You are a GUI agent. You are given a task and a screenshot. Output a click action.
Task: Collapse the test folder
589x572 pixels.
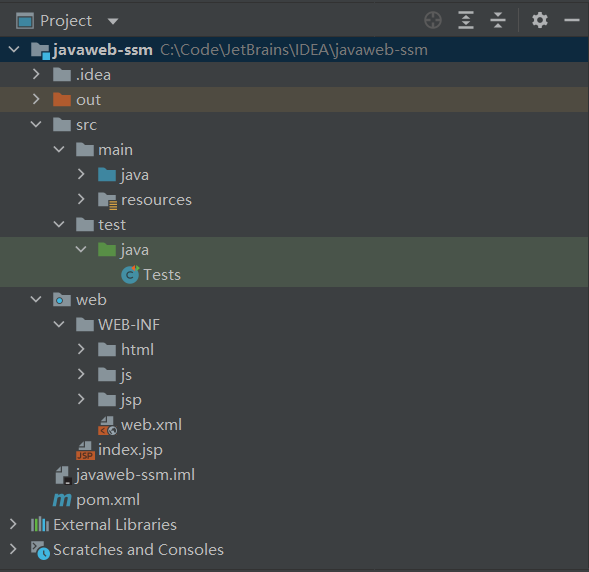[59, 224]
